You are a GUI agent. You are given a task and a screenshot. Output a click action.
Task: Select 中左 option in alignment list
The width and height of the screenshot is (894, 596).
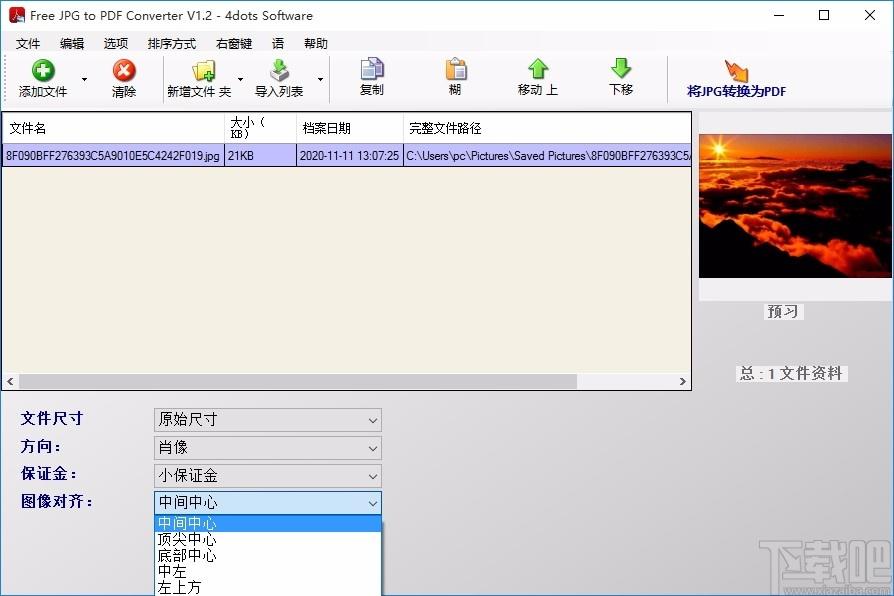tap(267, 571)
